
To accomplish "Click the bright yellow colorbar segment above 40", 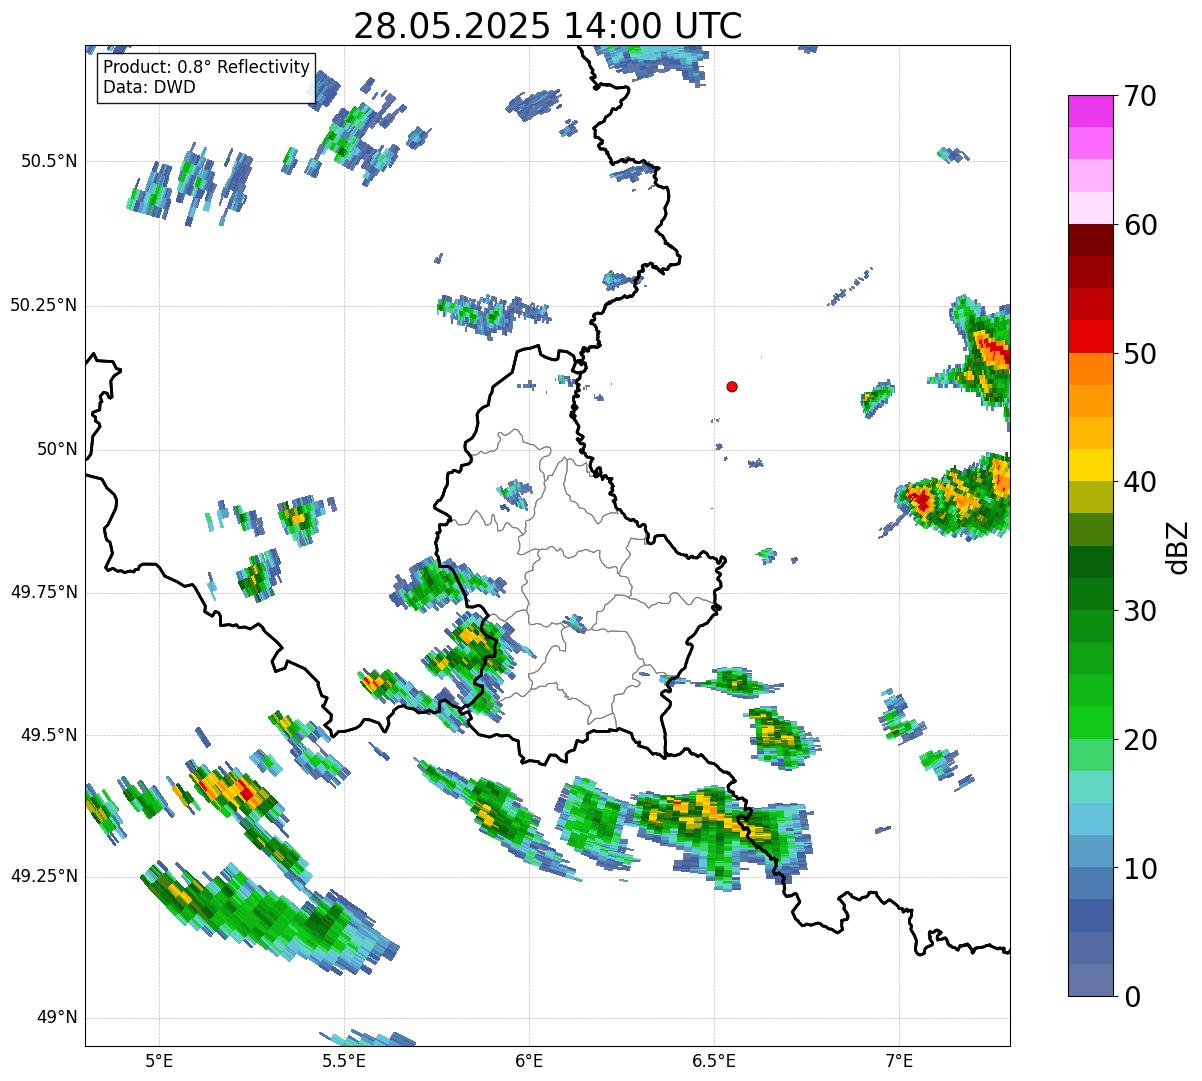I will point(1089,465).
